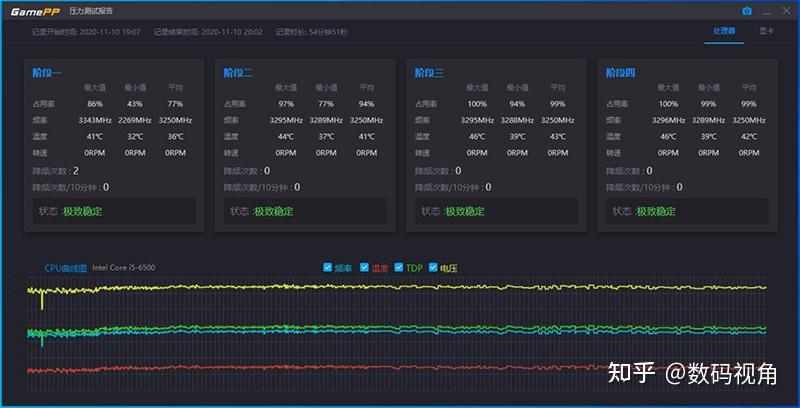This screenshot has height=408, width=800.
Task: Click the GamePP logo
Action: 35,12
